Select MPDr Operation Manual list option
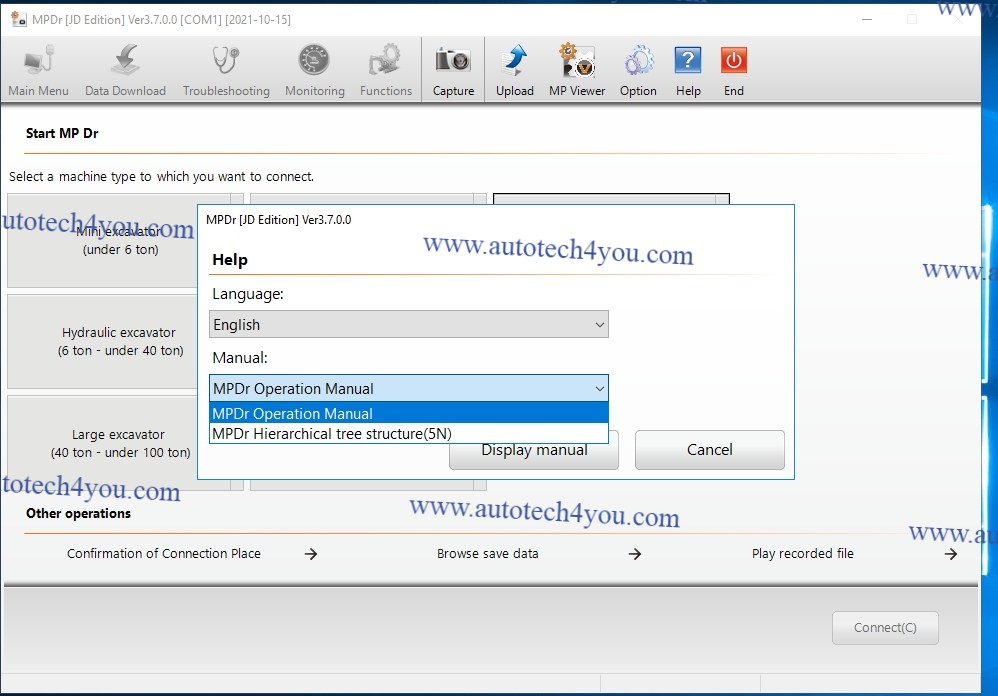The width and height of the screenshot is (998, 696). point(408,414)
